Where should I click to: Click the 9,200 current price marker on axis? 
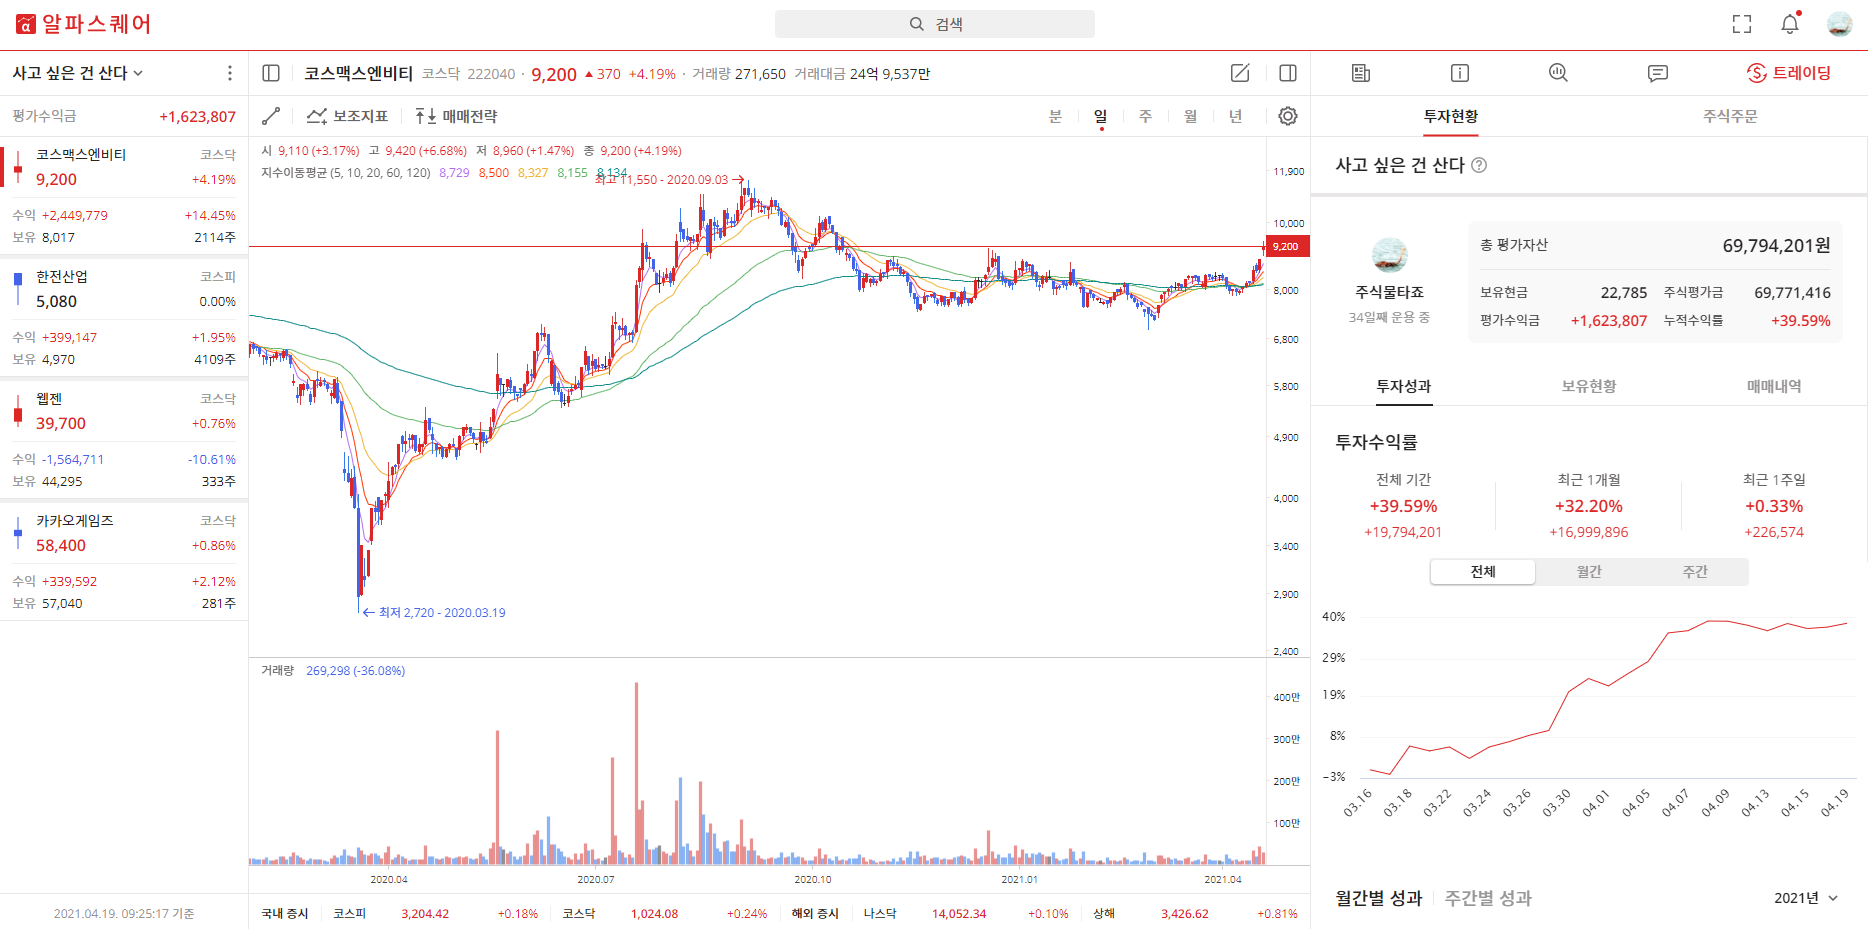[x=1287, y=246]
